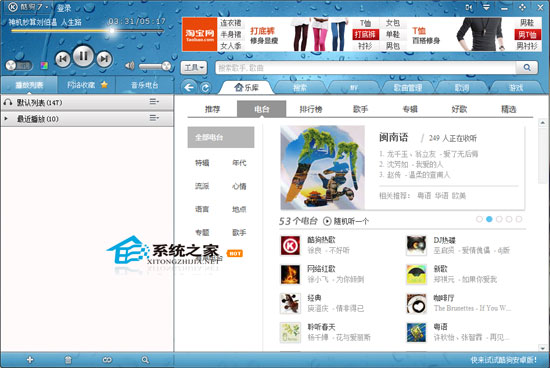Go to the previous track
The width and height of the screenshot is (550, 368).
point(63,59)
